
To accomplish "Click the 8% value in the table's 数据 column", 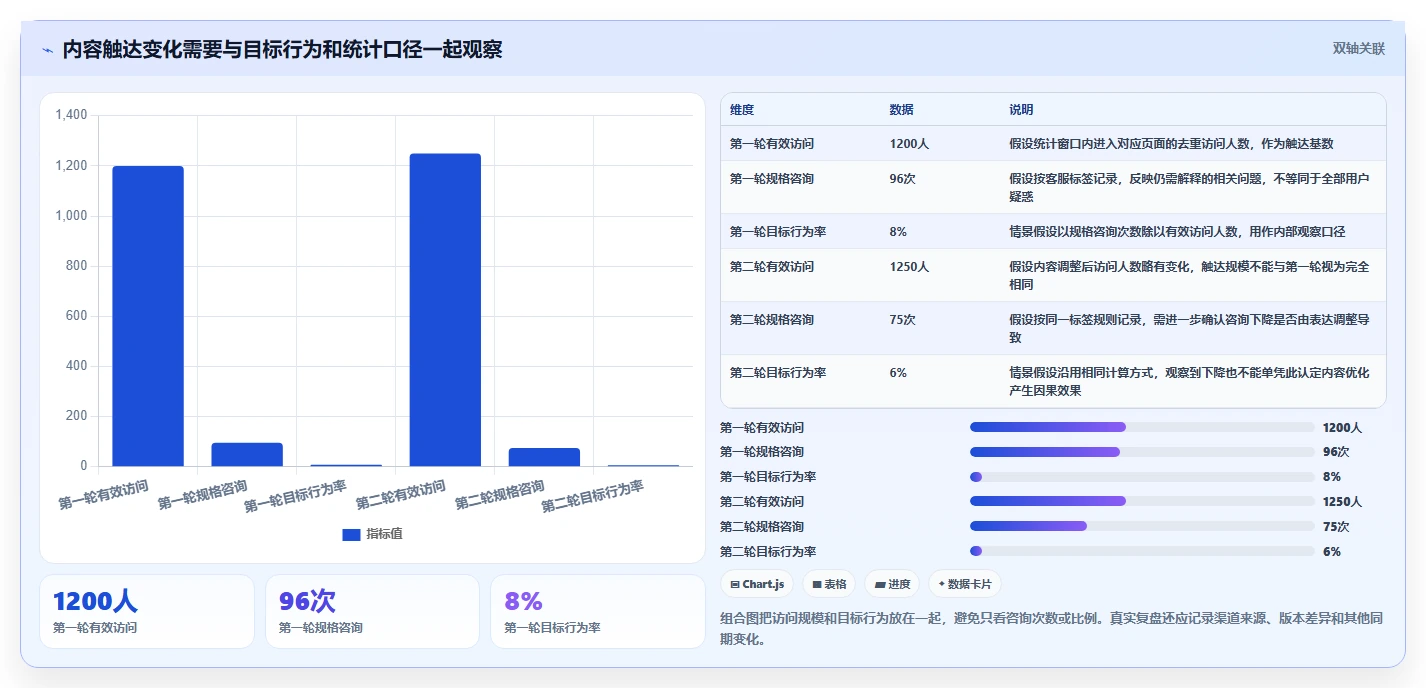I will pos(898,232).
